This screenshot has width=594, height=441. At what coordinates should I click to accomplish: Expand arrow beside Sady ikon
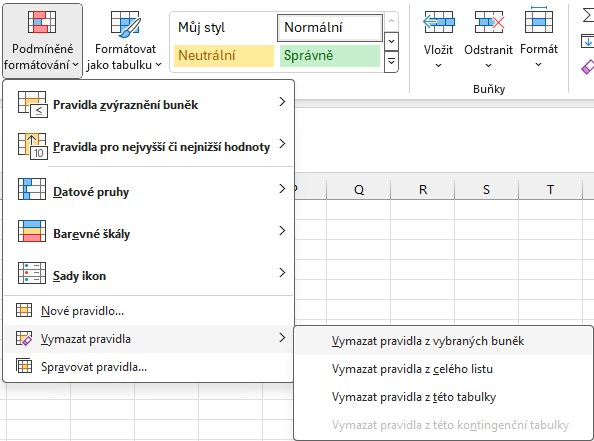[x=282, y=272]
